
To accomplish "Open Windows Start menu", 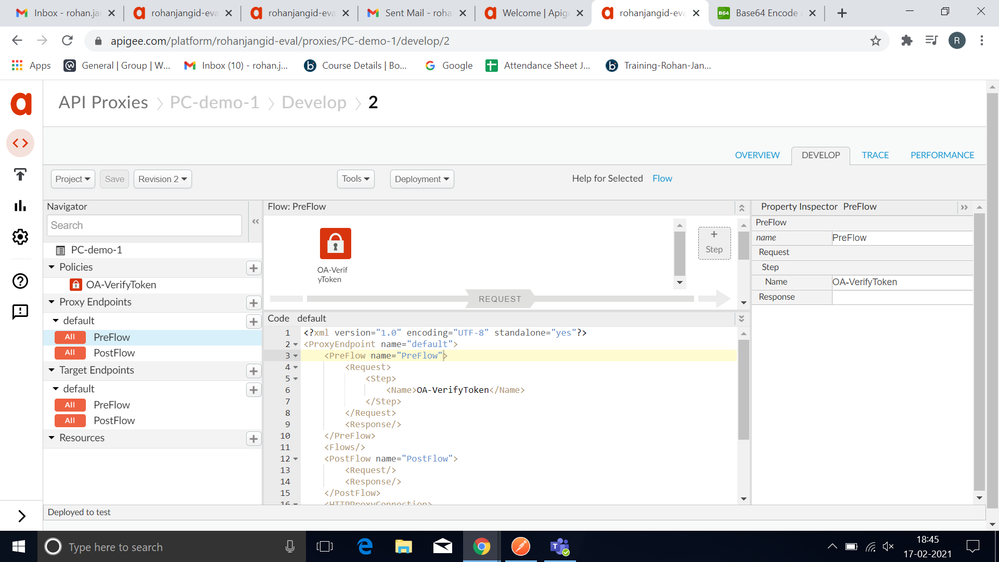I will 18,547.
